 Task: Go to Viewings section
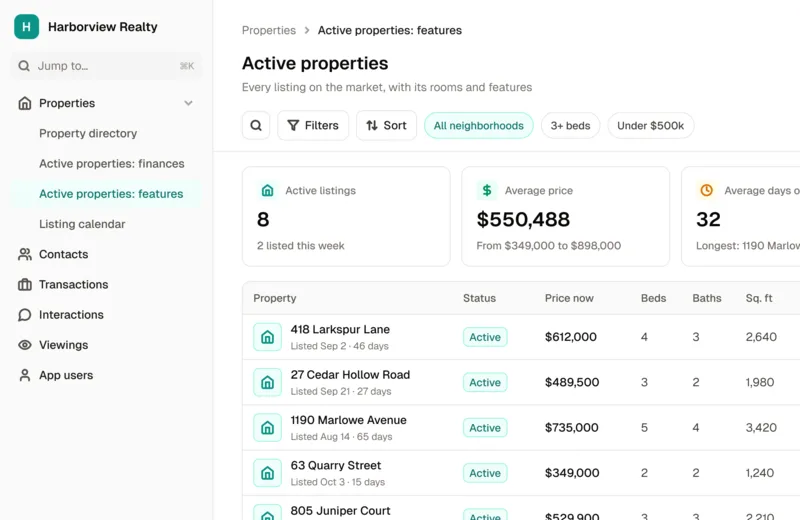click(x=106, y=345)
